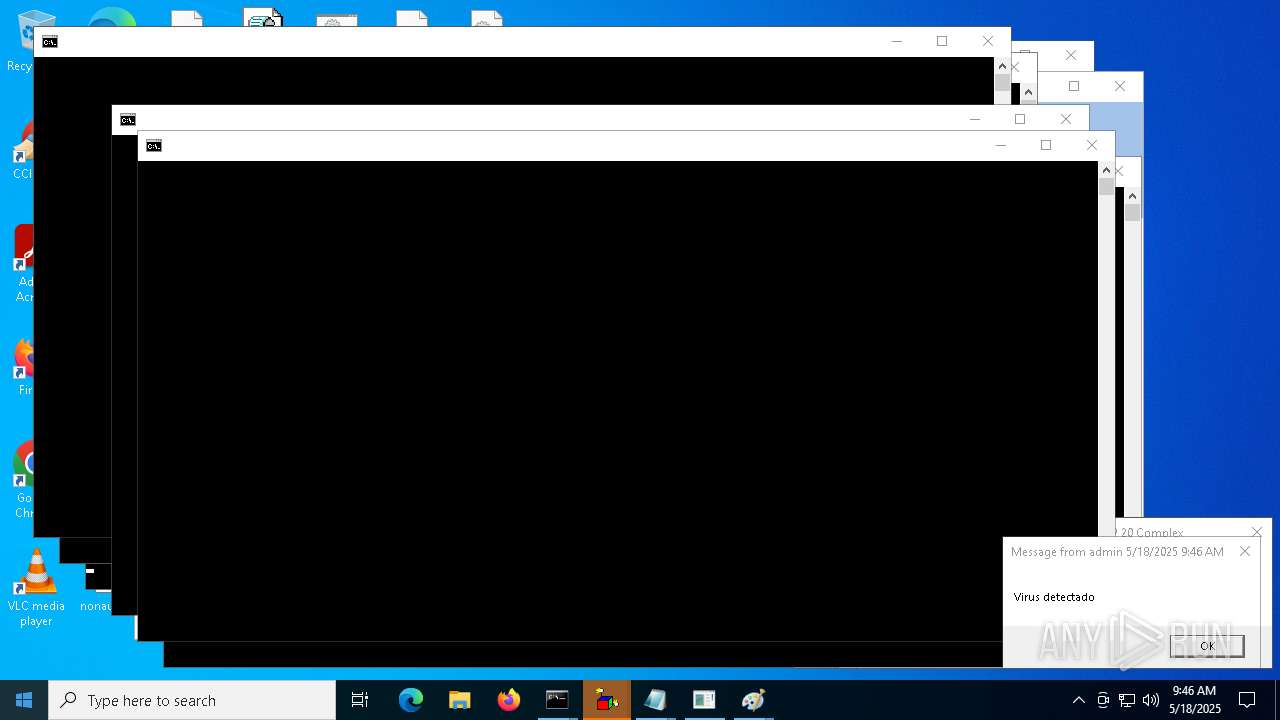Minimize the rearmost large Command Prompt window
The width and height of the screenshot is (1280, 720).
coord(896,41)
